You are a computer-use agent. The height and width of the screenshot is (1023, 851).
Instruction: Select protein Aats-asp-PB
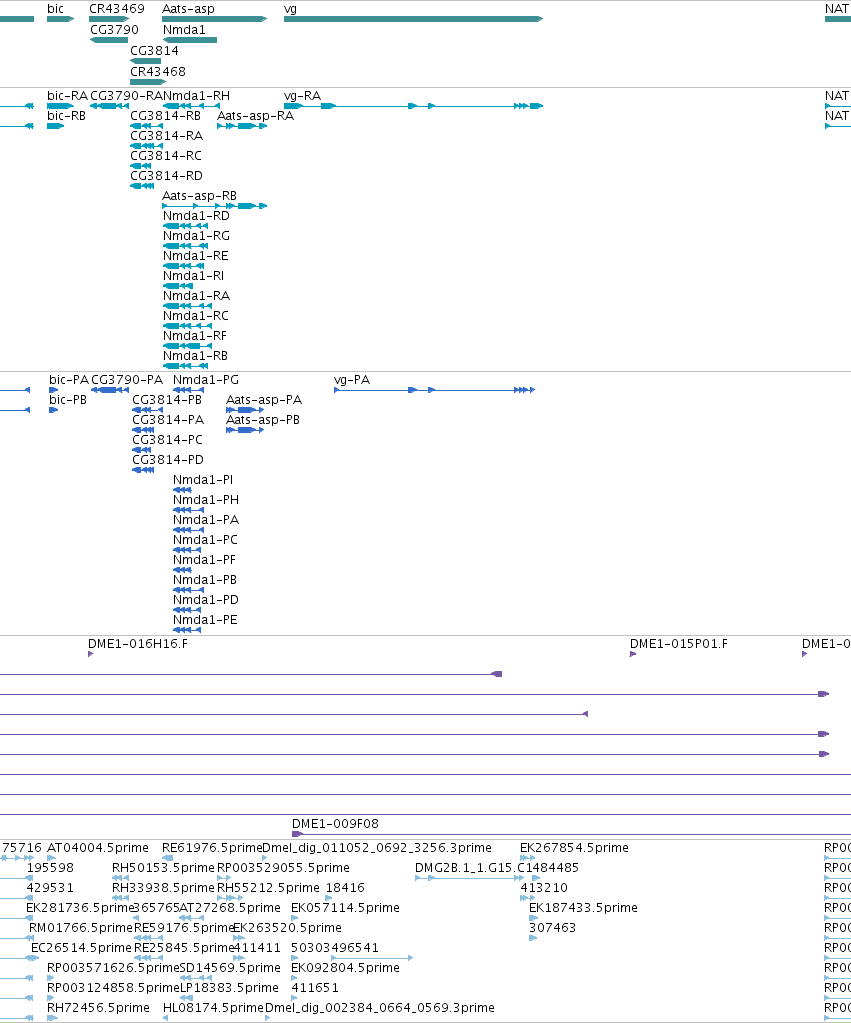pyautogui.click(x=245, y=430)
